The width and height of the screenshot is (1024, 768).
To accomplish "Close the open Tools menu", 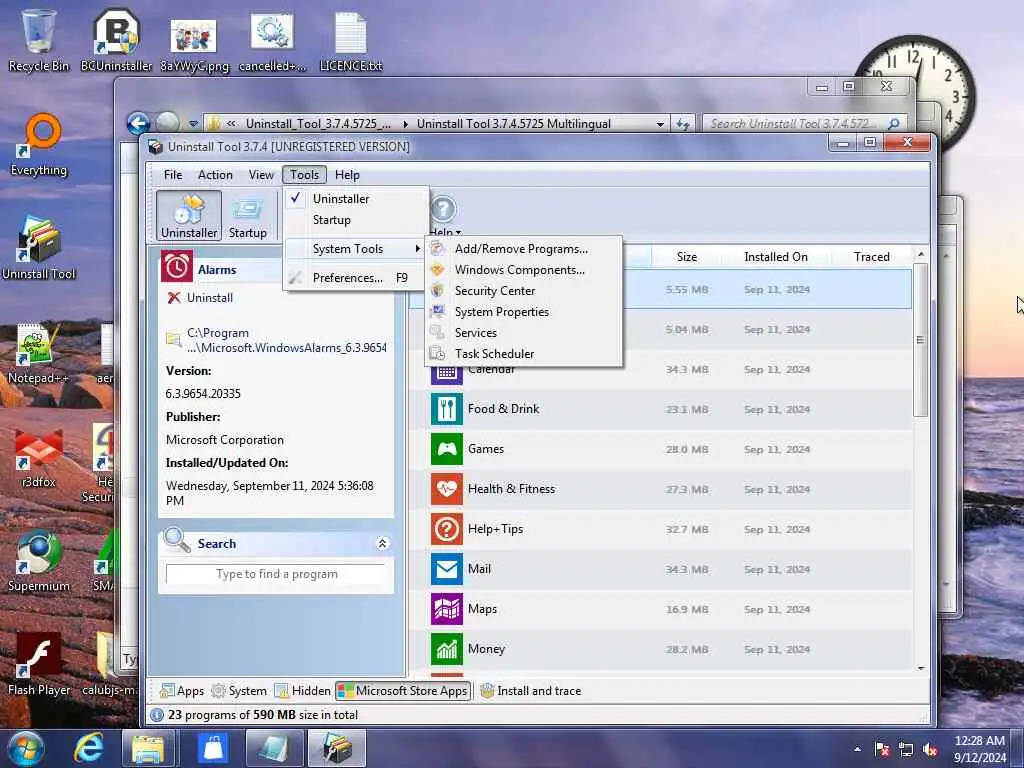I will tap(304, 175).
